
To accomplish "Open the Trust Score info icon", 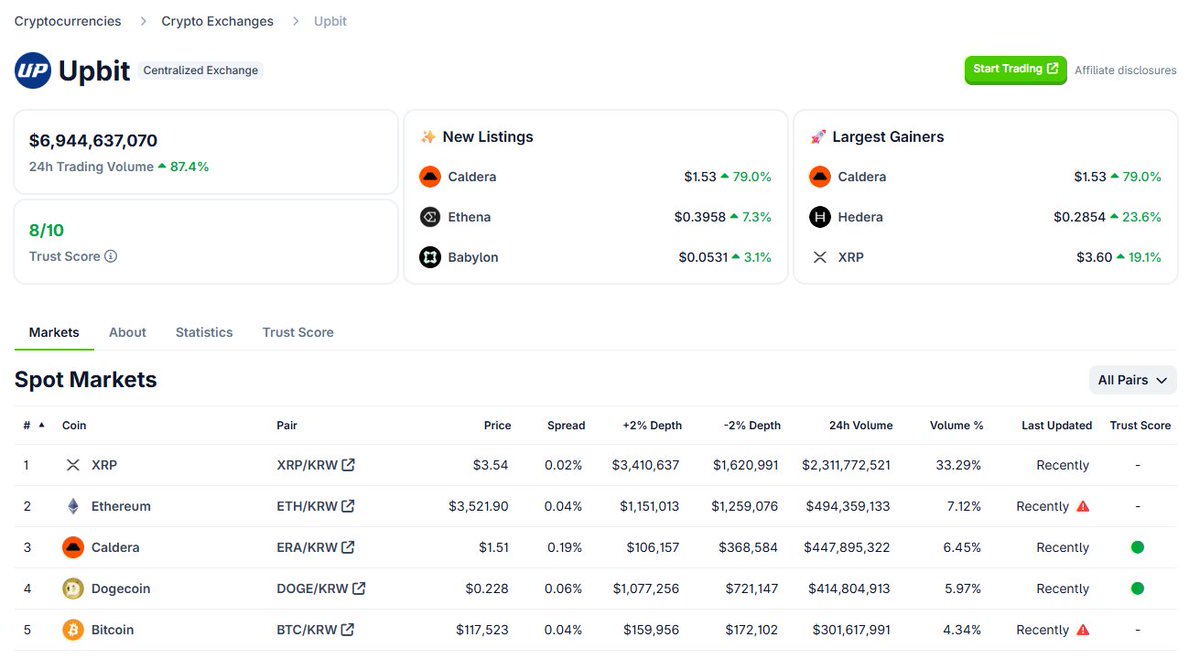I will click(x=111, y=256).
